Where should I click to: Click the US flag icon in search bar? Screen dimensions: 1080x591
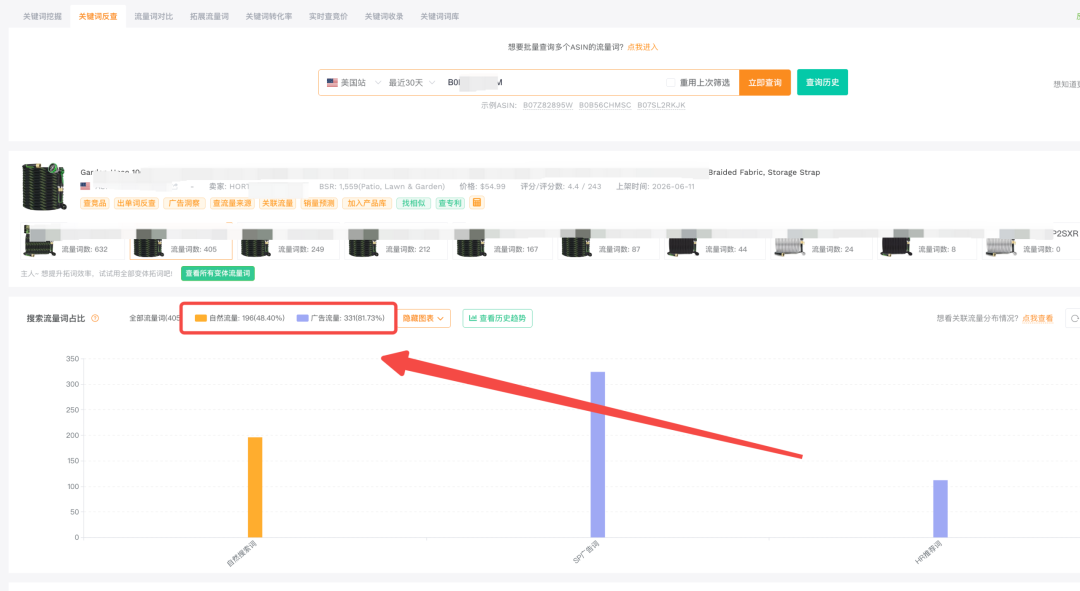(x=332, y=83)
